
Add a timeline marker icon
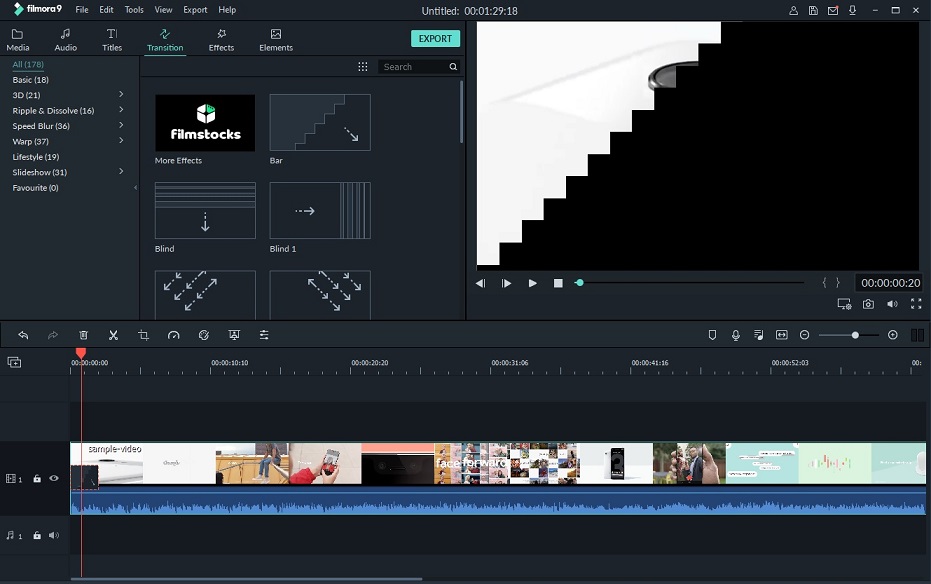(712, 335)
